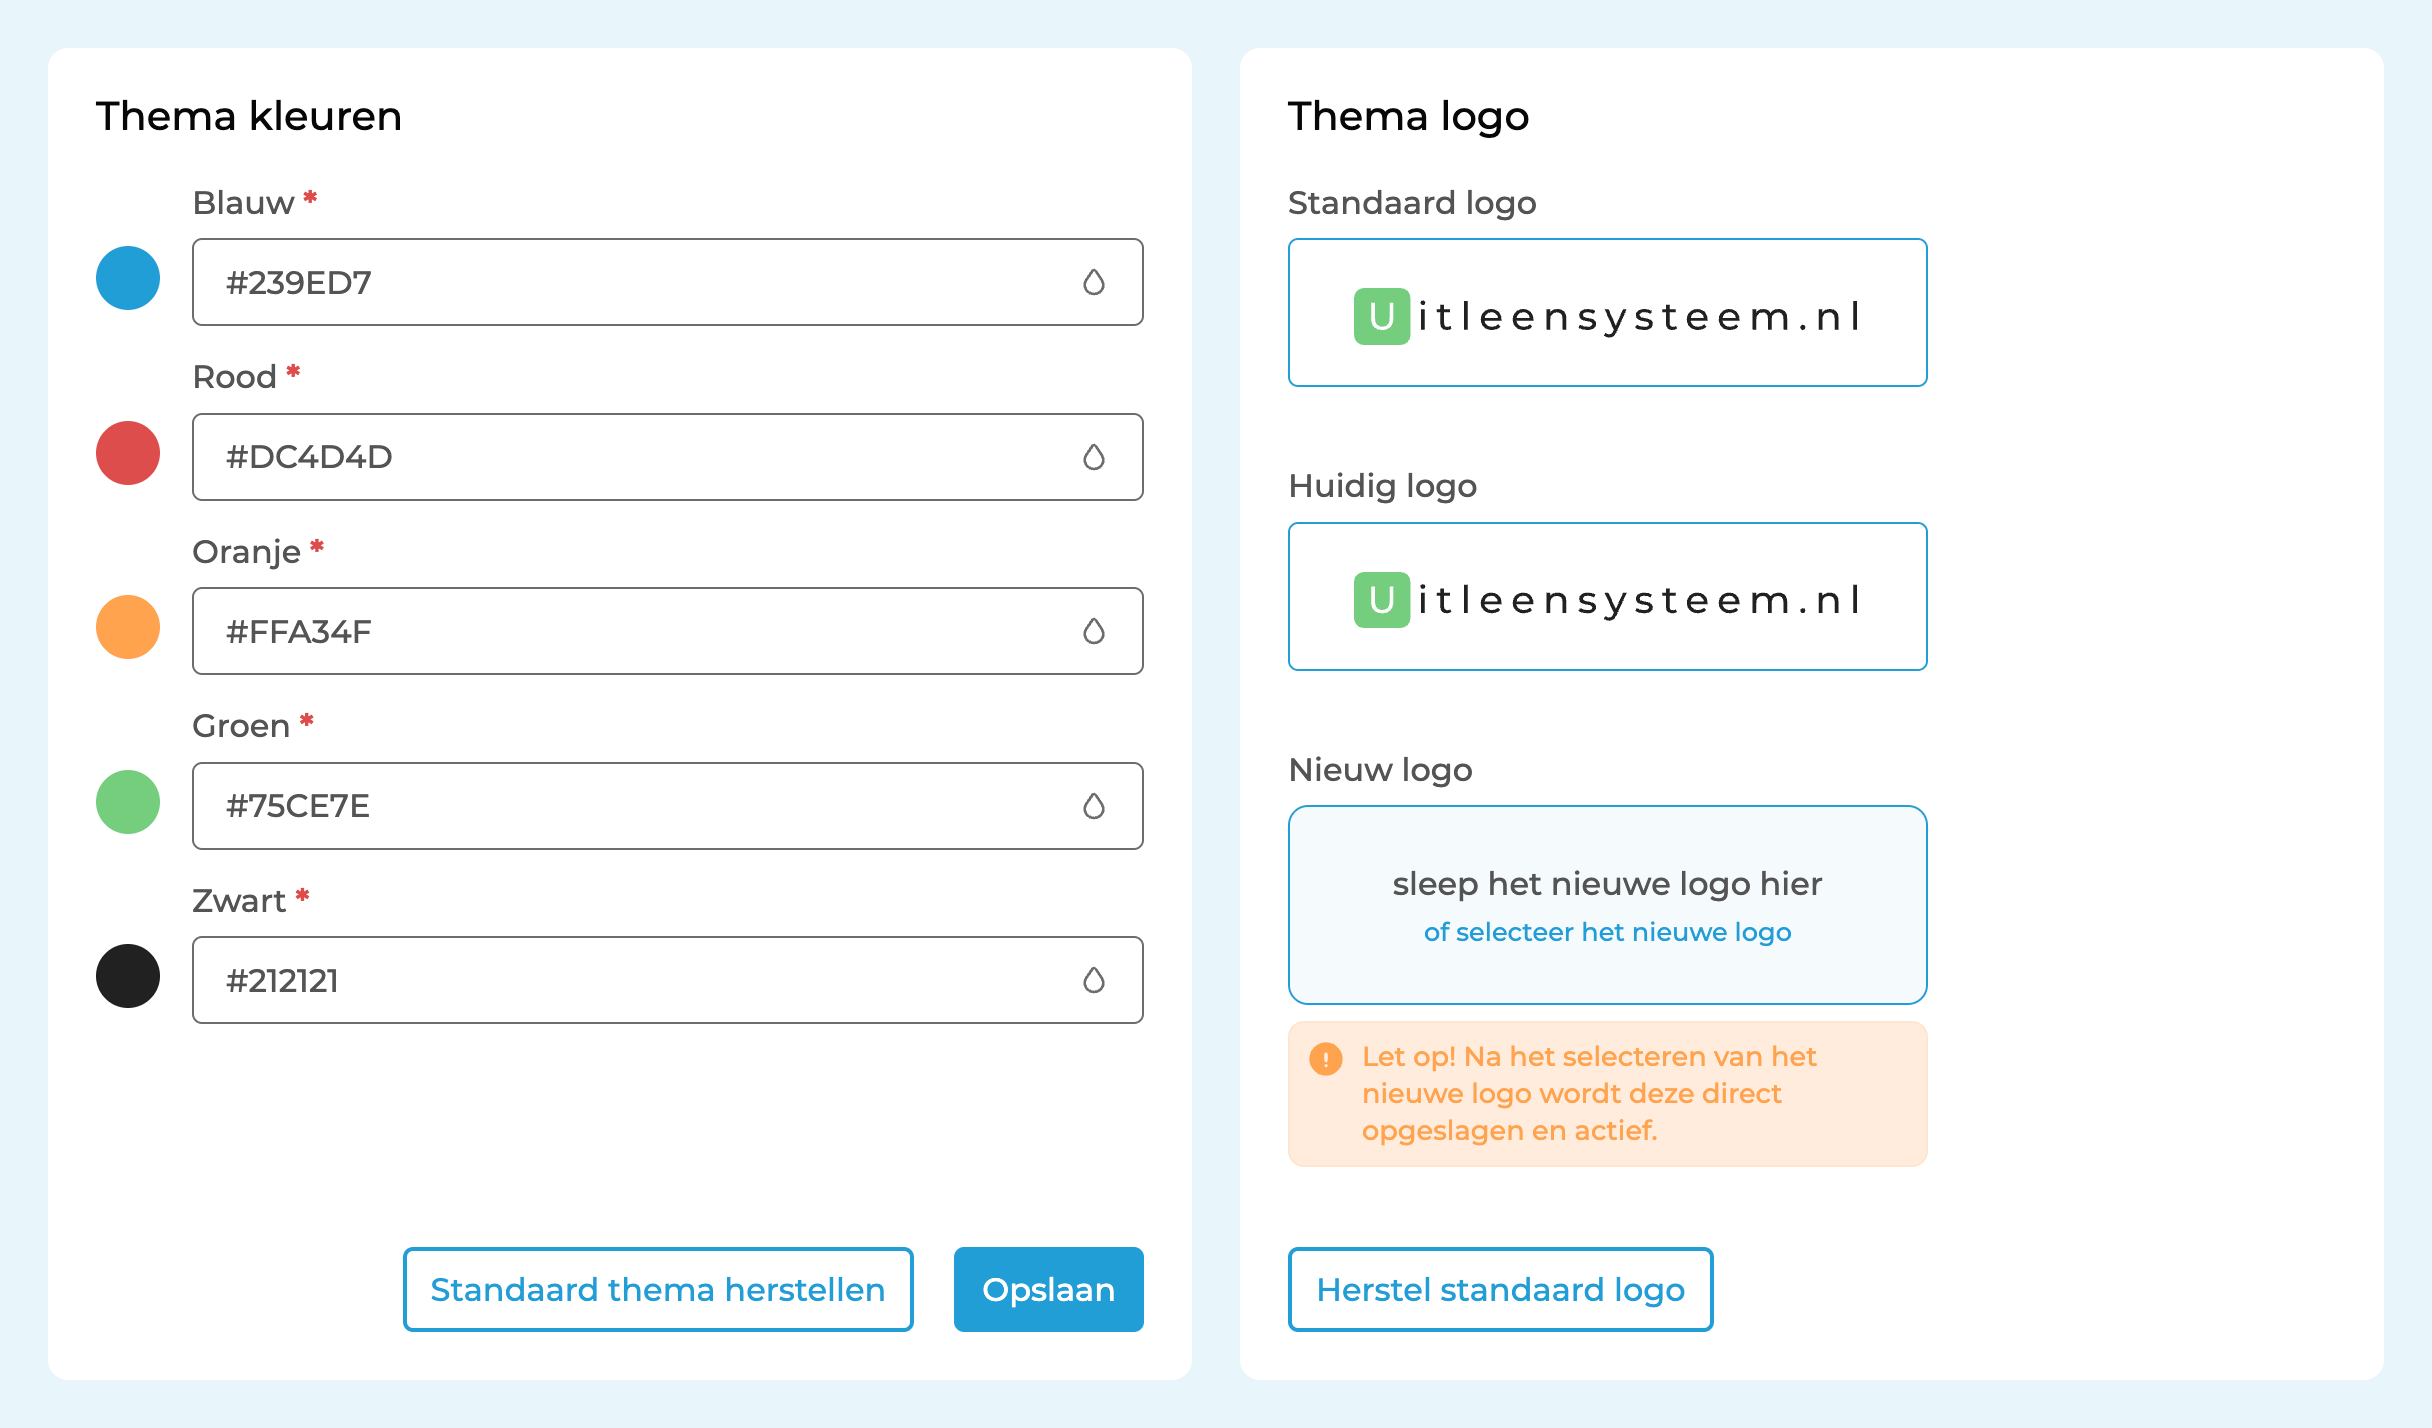Open color picker droplet for Oranje field
The height and width of the screenshot is (1428, 2432).
click(1094, 631)
